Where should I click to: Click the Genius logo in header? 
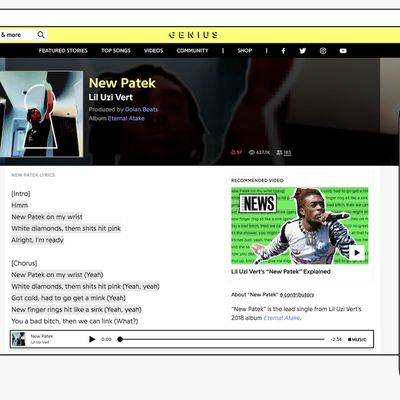point(193,35)
